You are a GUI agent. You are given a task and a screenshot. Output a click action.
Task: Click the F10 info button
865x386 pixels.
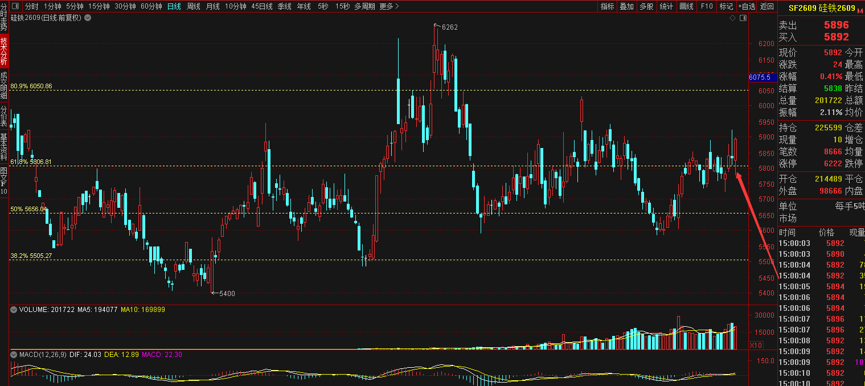click(x=706, y=7)
